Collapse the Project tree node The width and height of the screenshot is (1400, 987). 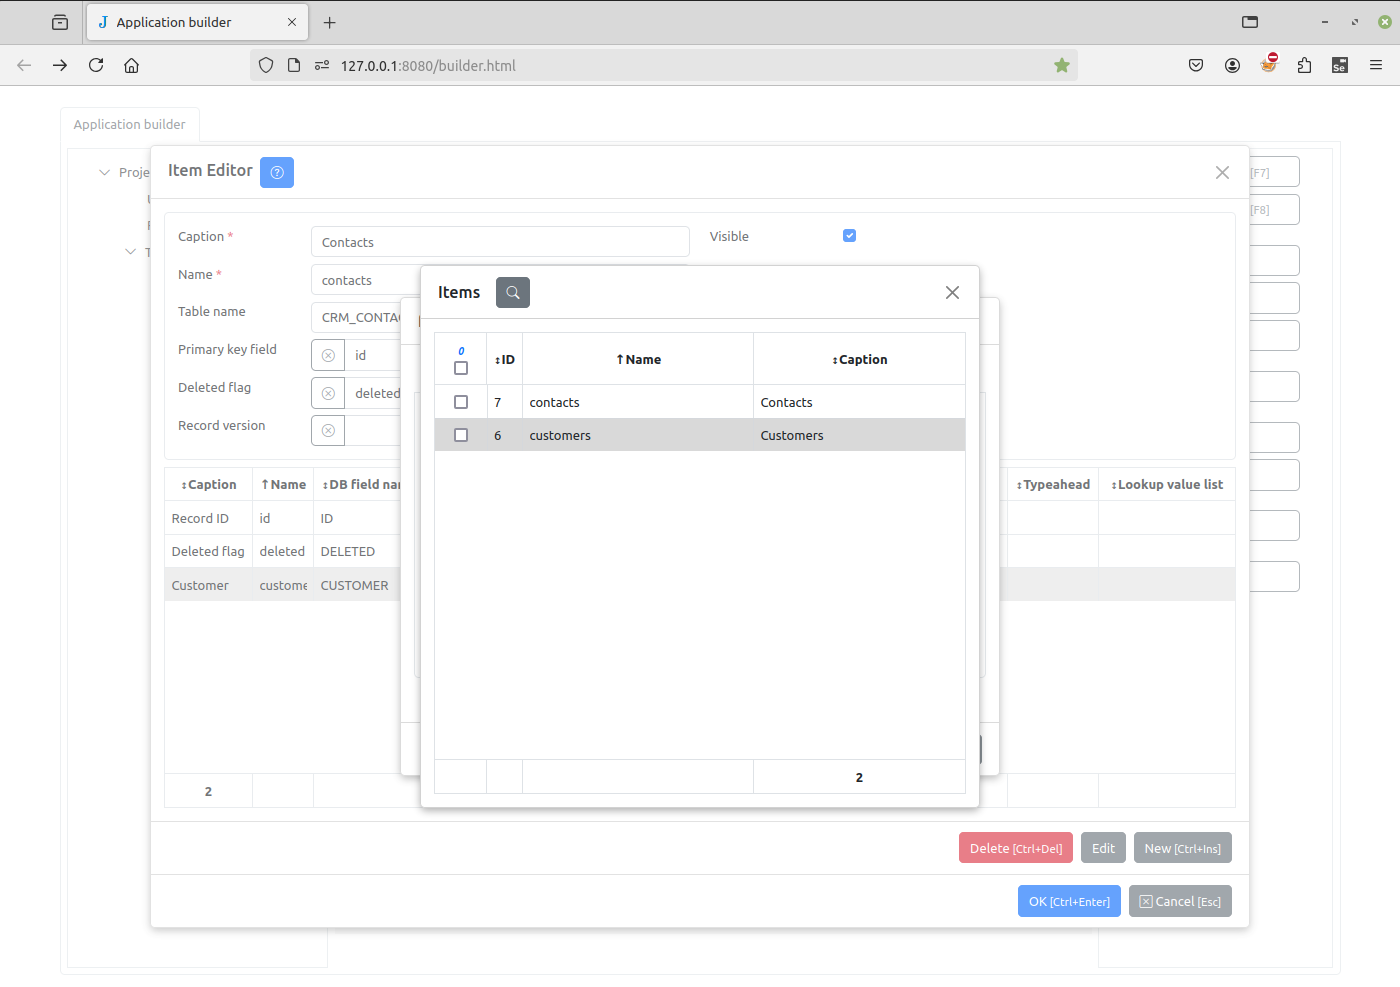tap(104, 173)
